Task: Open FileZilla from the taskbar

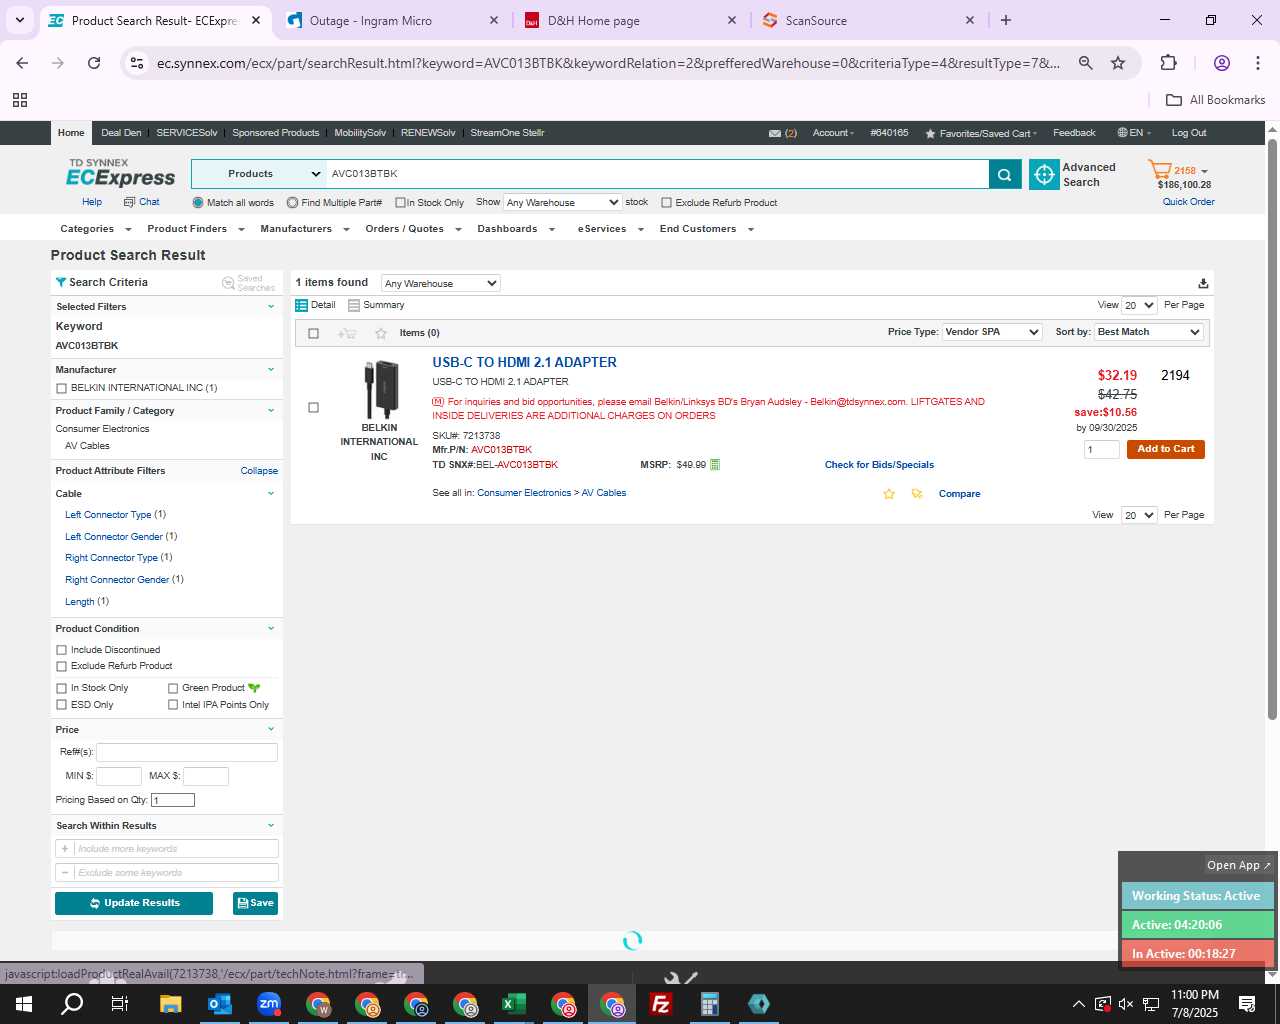Action: [661, 1004]
